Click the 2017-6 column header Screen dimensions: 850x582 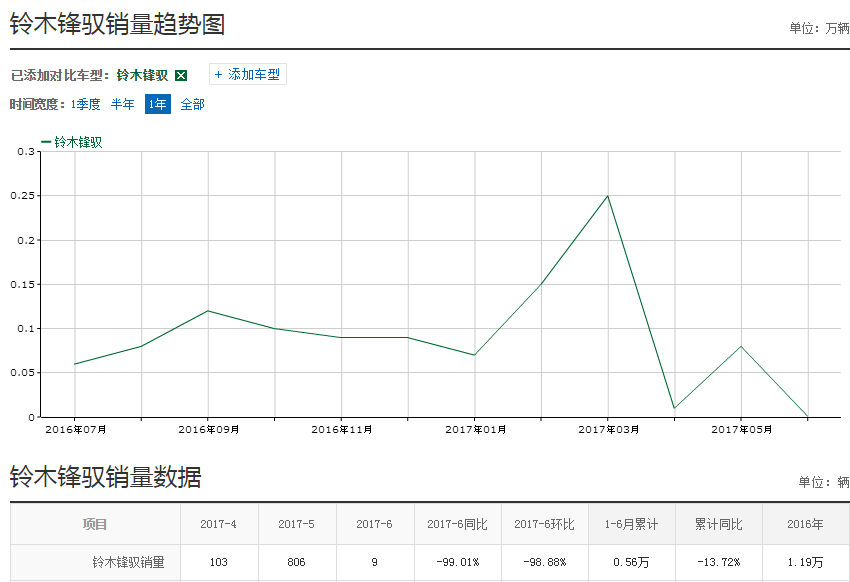tap(374, 524)
